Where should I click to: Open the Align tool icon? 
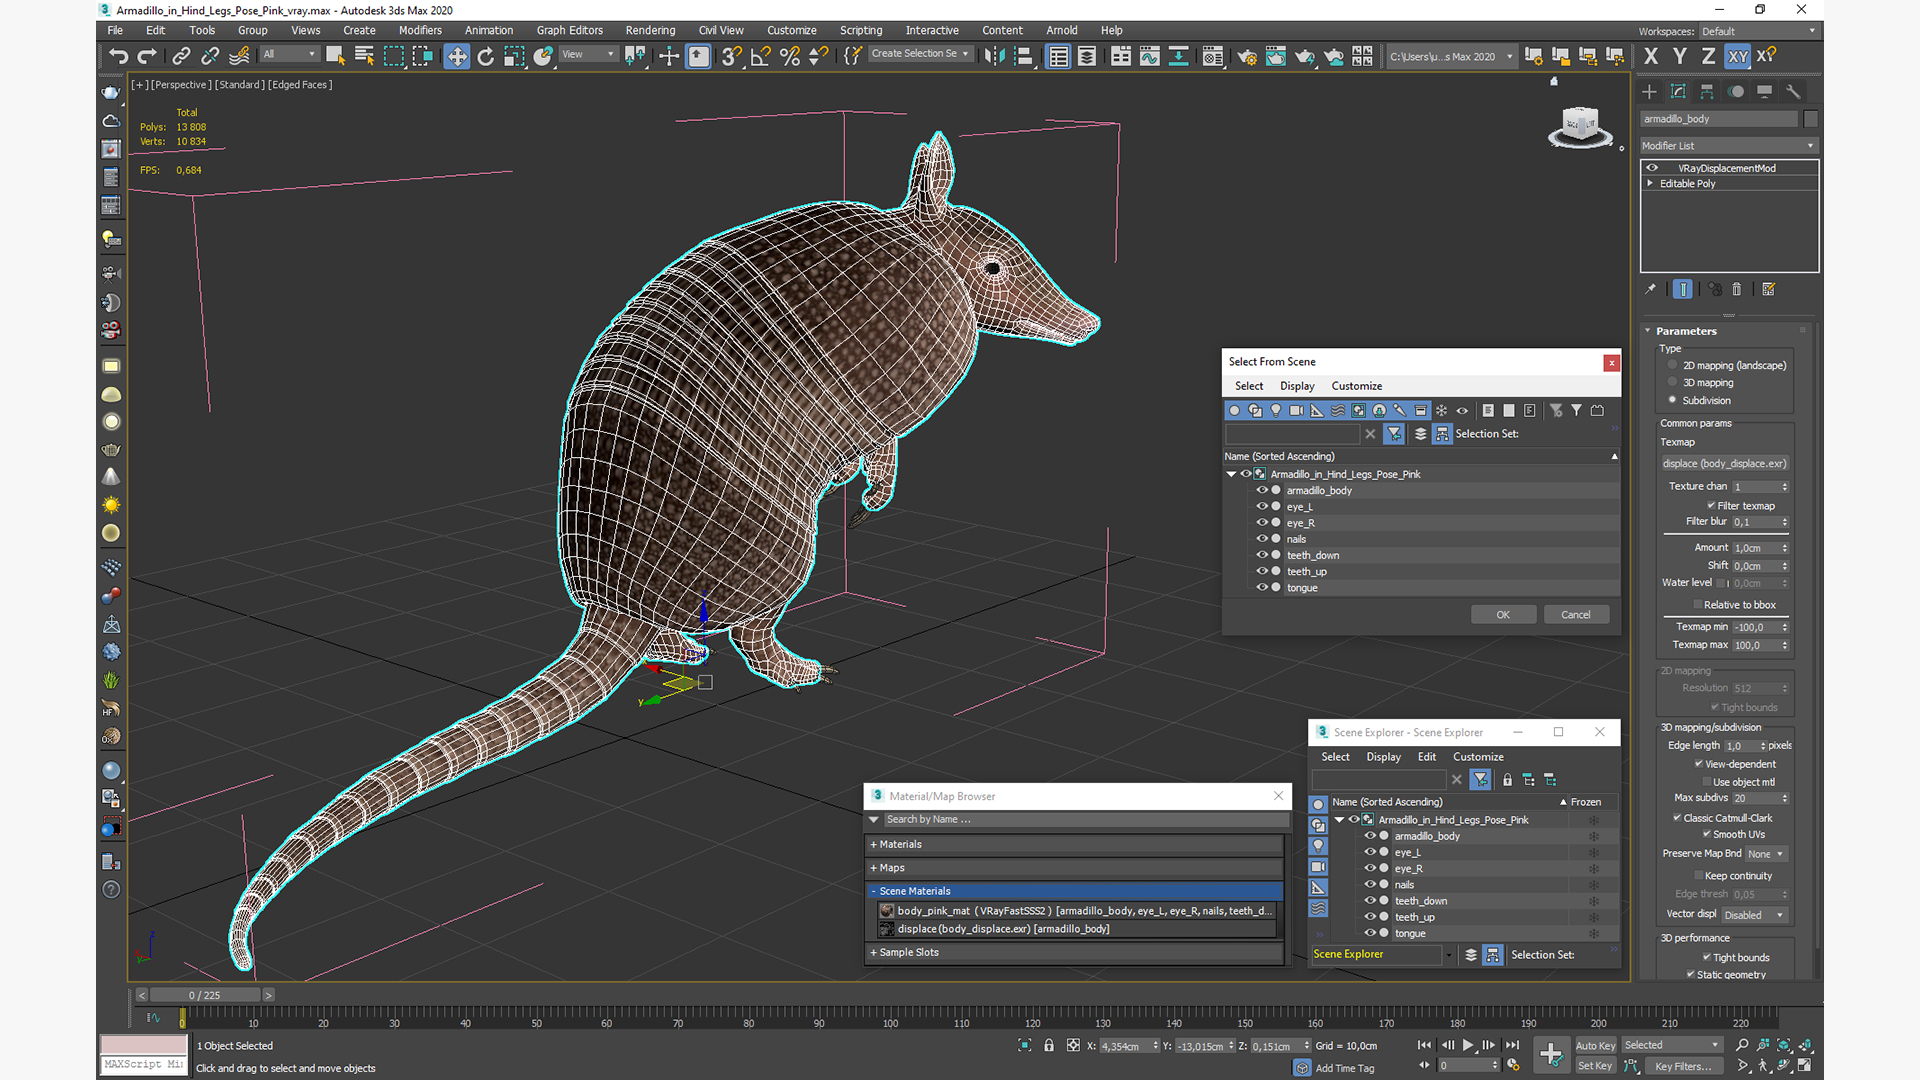point(1023,56)
